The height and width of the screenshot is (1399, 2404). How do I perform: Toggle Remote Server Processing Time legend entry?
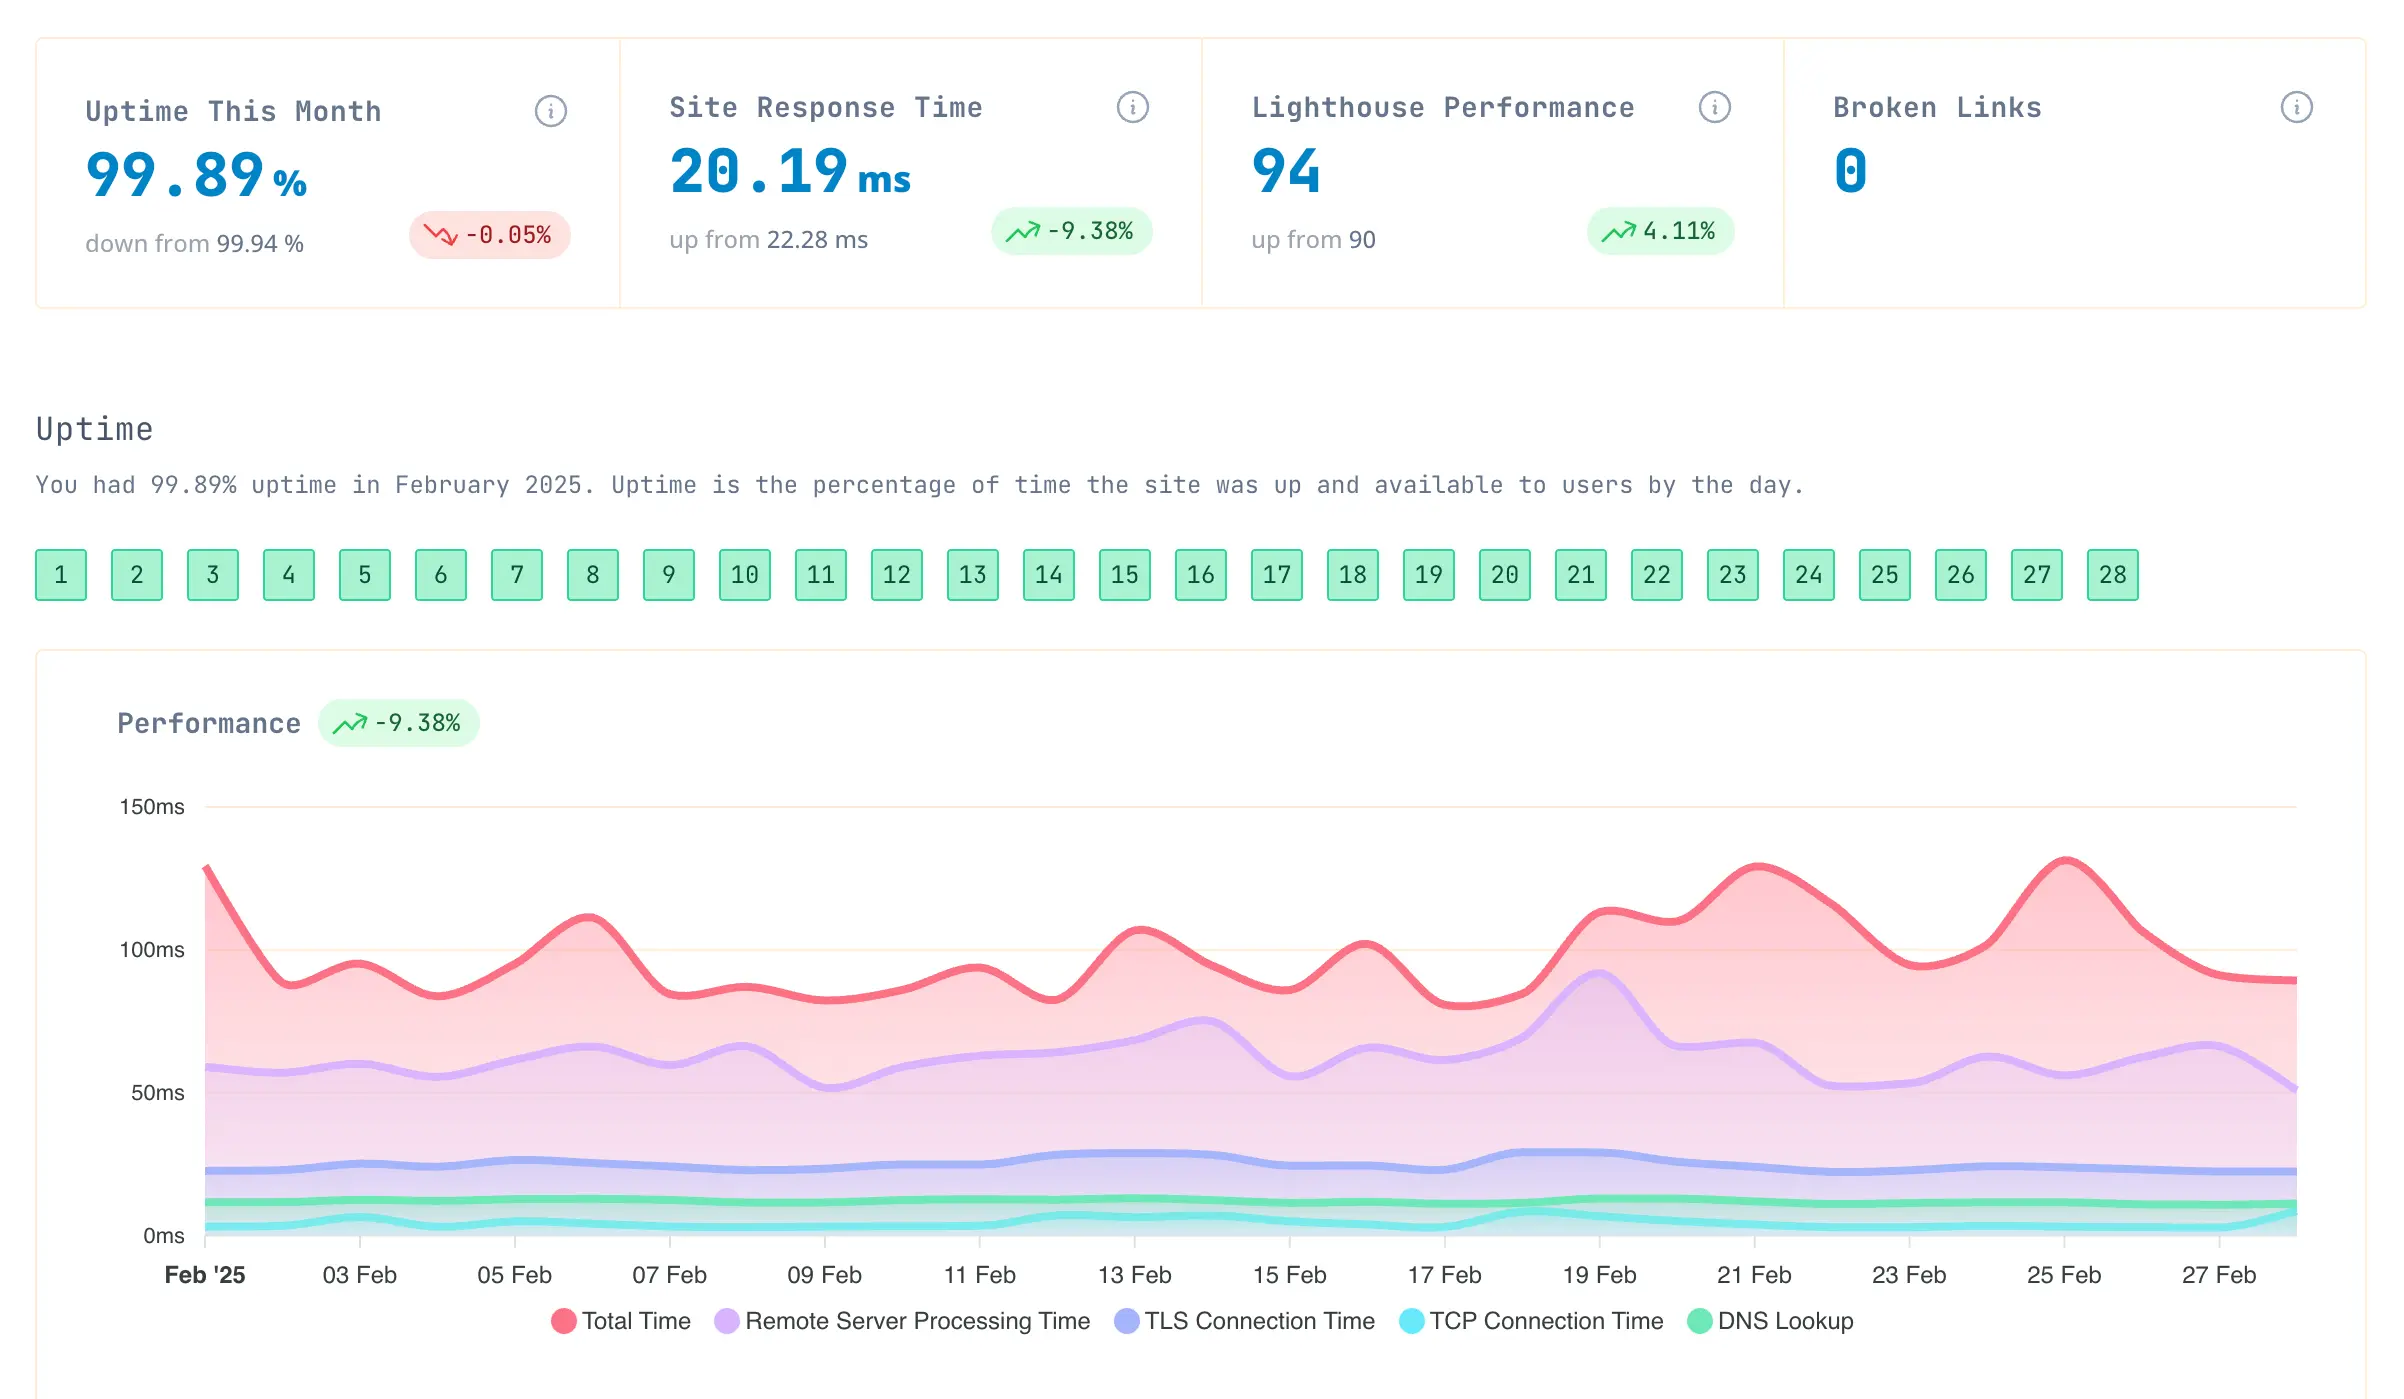click(902, 1321)
